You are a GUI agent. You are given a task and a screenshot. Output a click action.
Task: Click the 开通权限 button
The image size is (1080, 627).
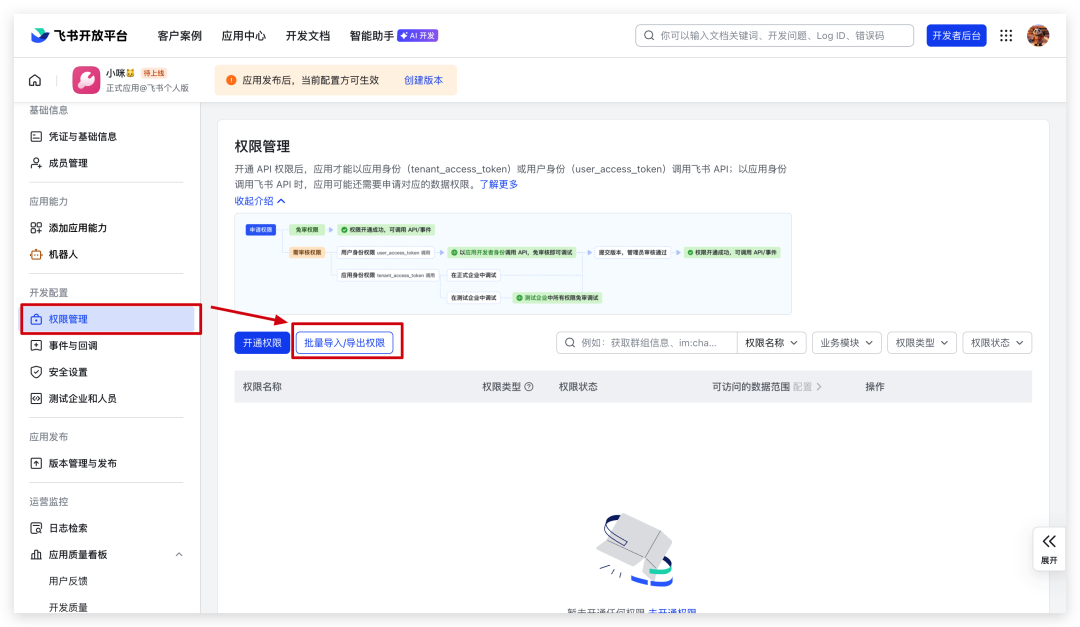pyautogui.click(x=261, y=343)
